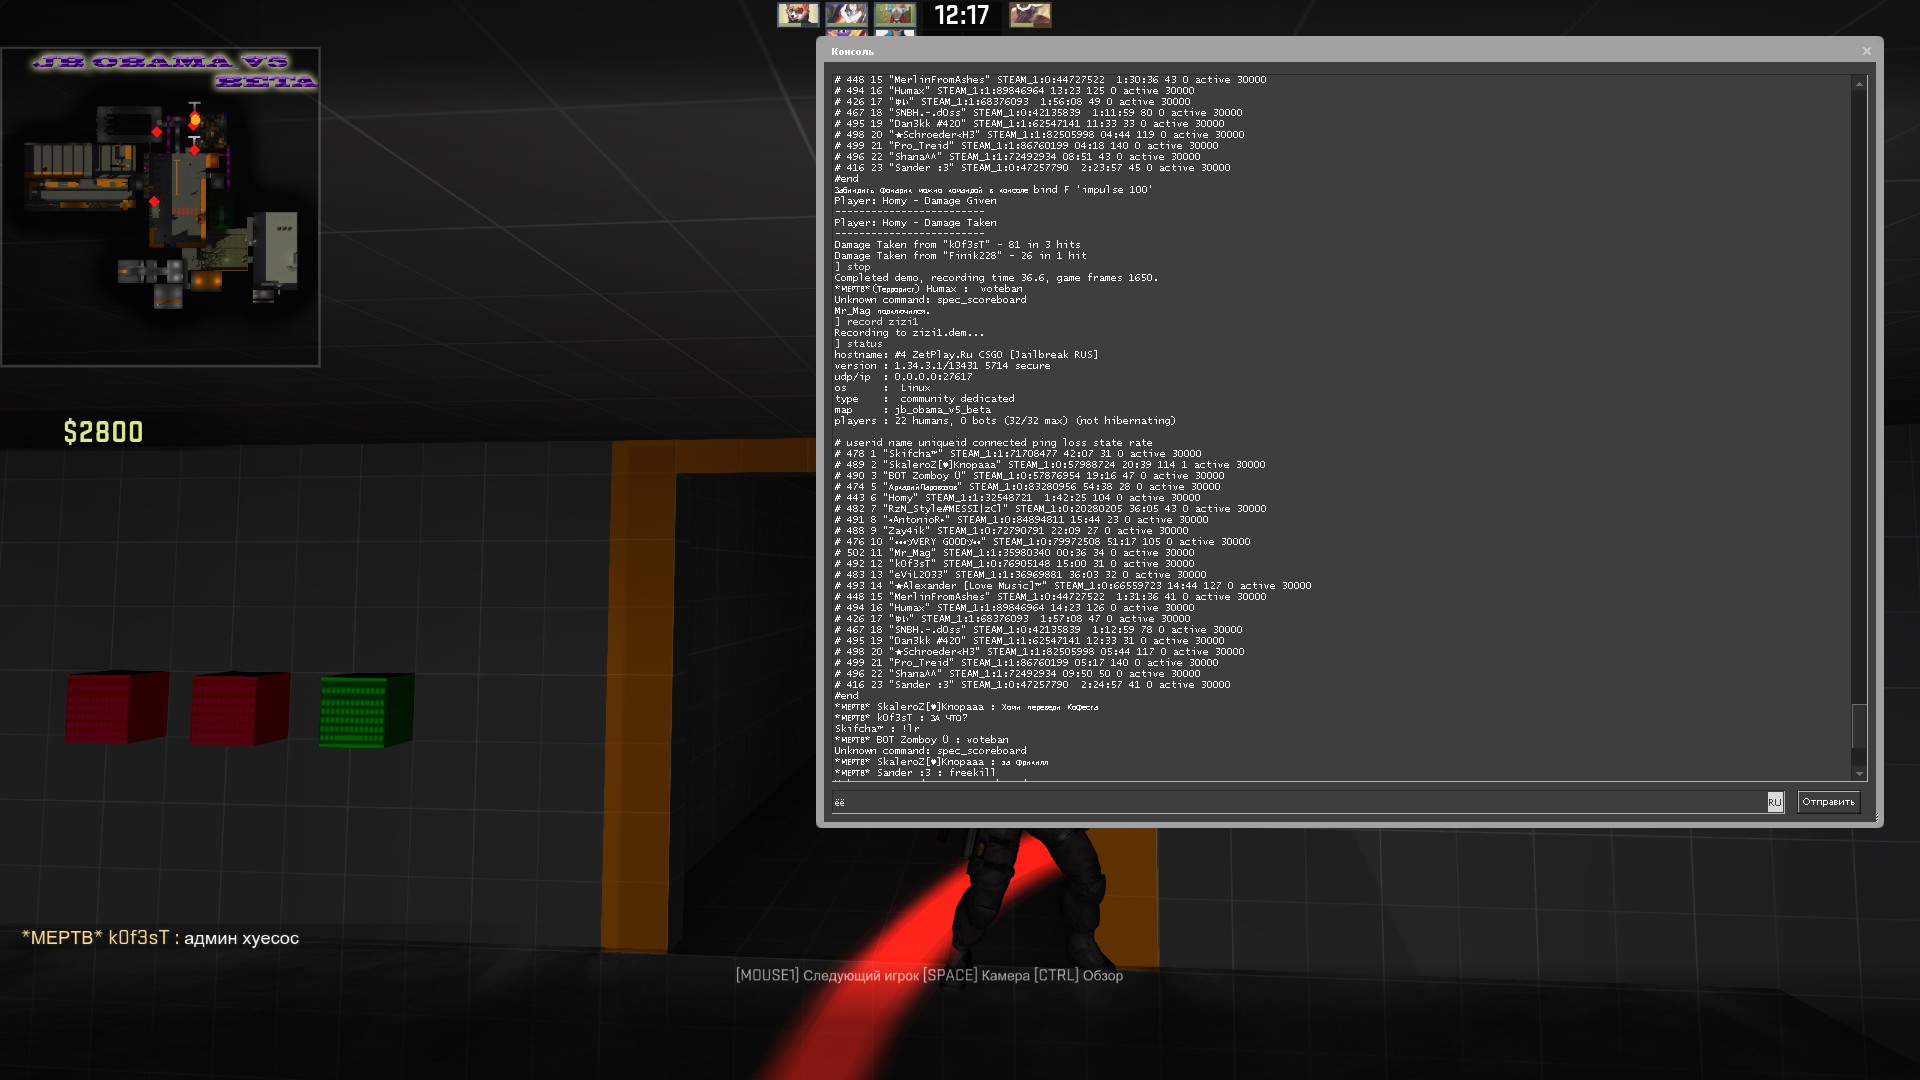This screenshot has width=1920, height=1080.
Task: Click the second player avatar left of timer
Action: 846,15
